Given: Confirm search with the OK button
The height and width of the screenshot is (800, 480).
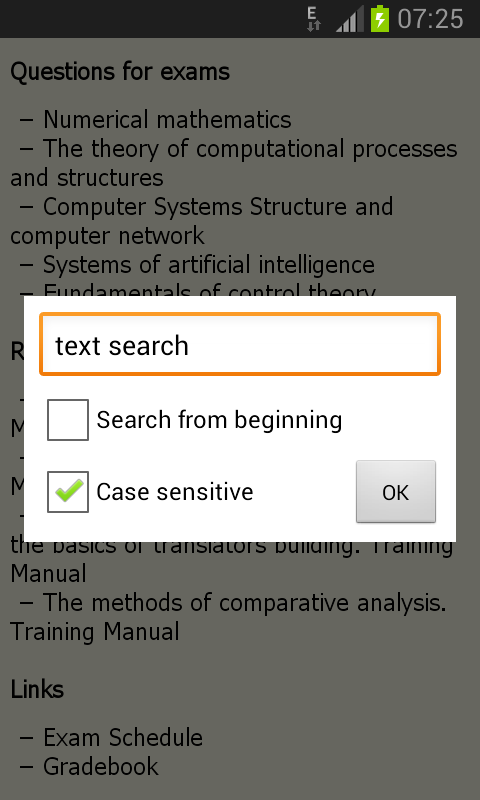Looking at the screenshot, I should pyautogui.click(x=396, y=492).
